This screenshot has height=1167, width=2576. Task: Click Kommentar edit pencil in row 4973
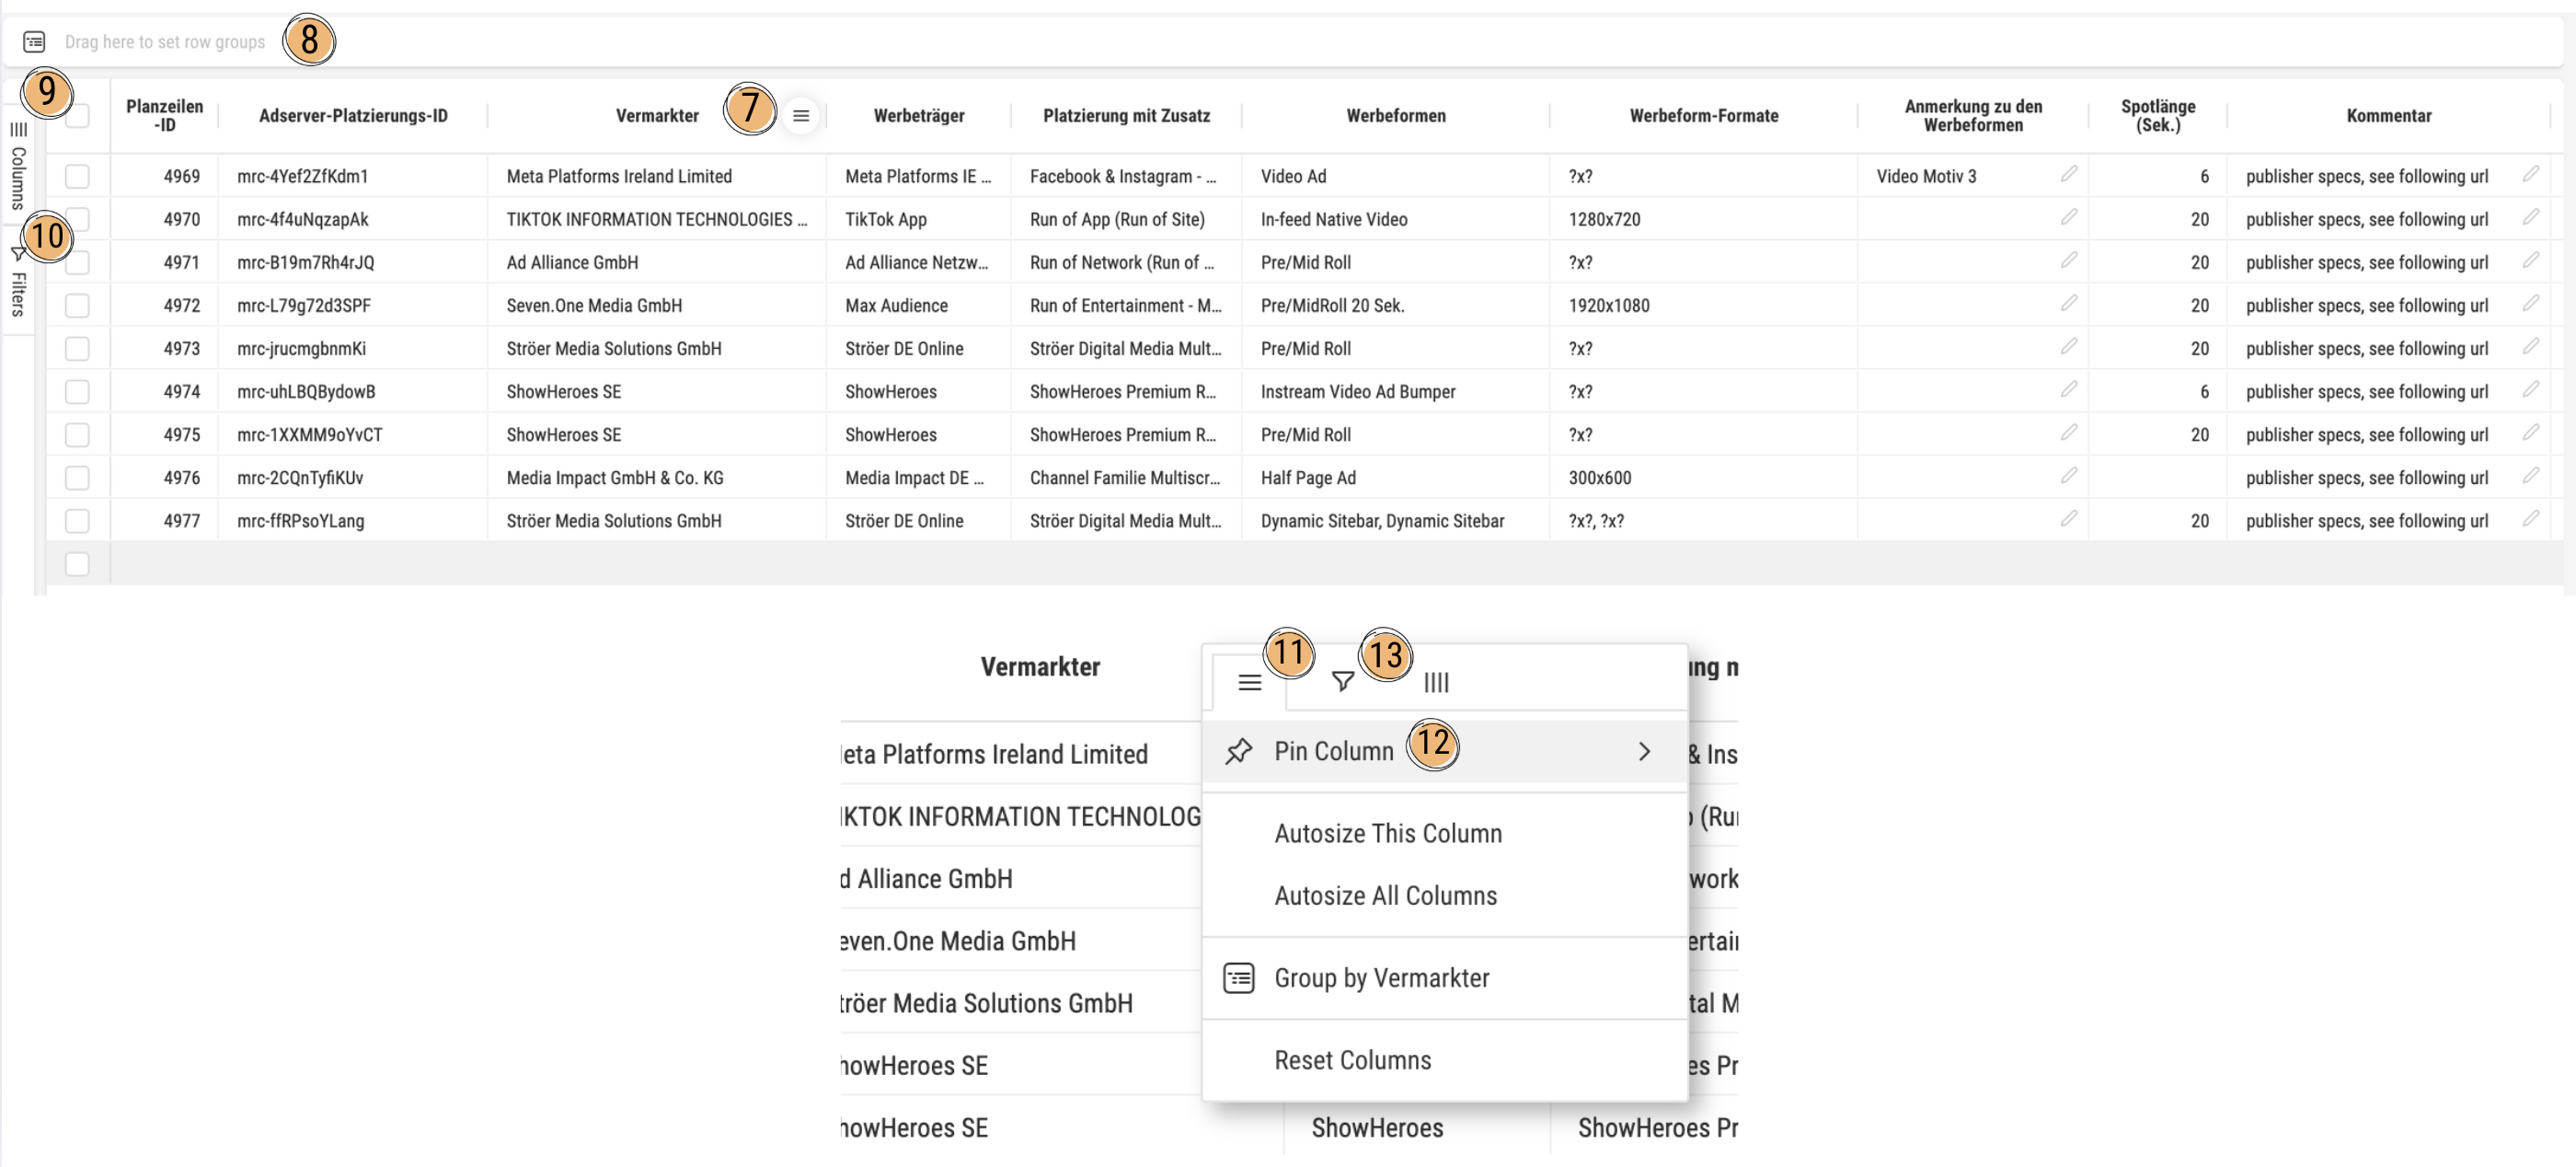[x=2530, y=347]
